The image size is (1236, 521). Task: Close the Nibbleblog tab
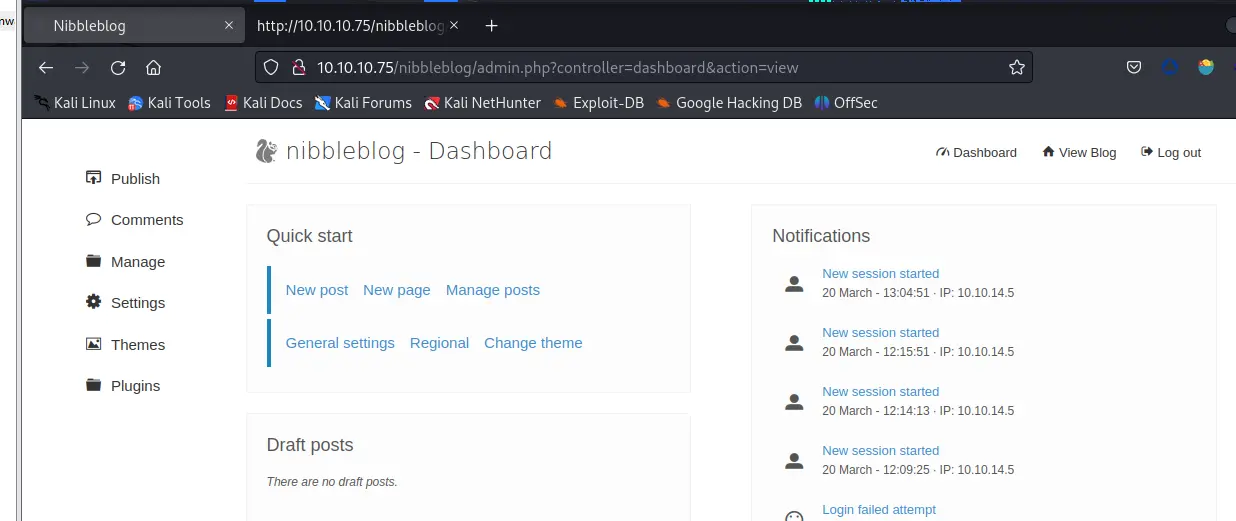point(229,26)
